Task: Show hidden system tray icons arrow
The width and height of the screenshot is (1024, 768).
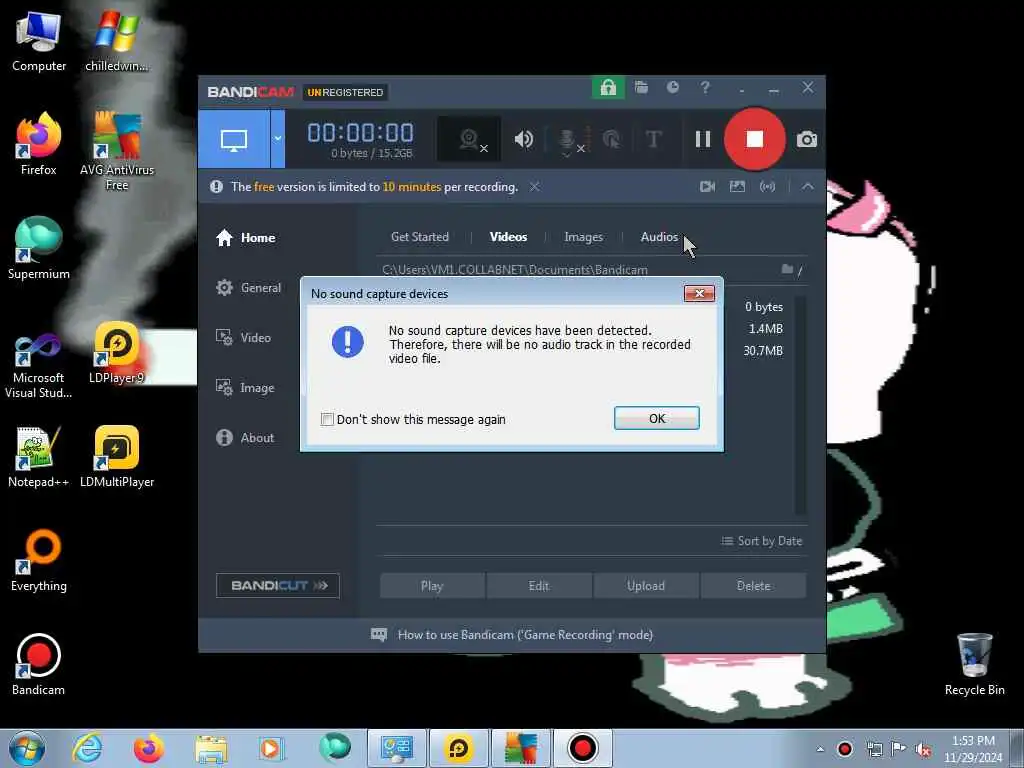Action: point(820,749)
